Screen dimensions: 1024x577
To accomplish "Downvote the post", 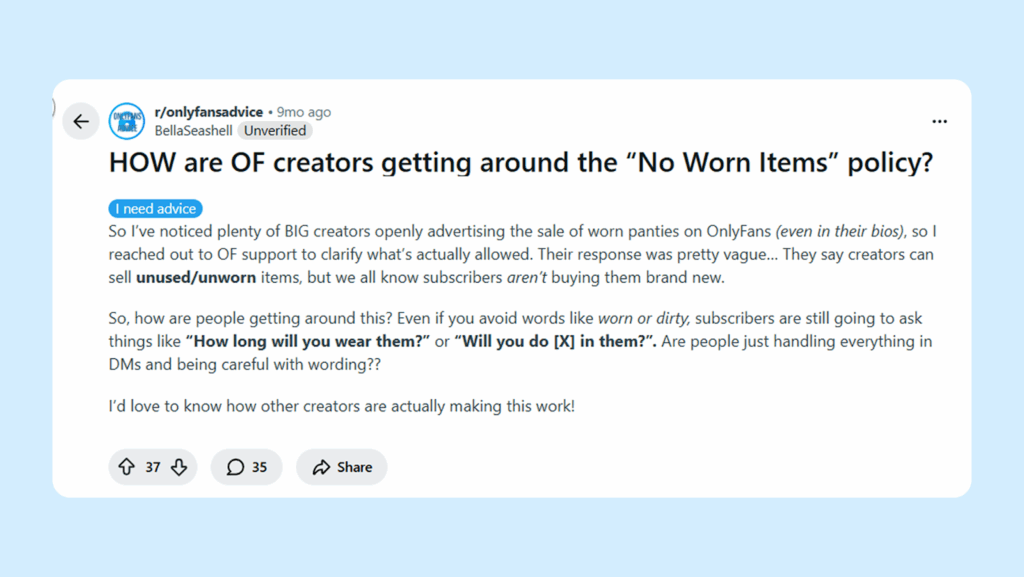I will click(x=179, y=467).
